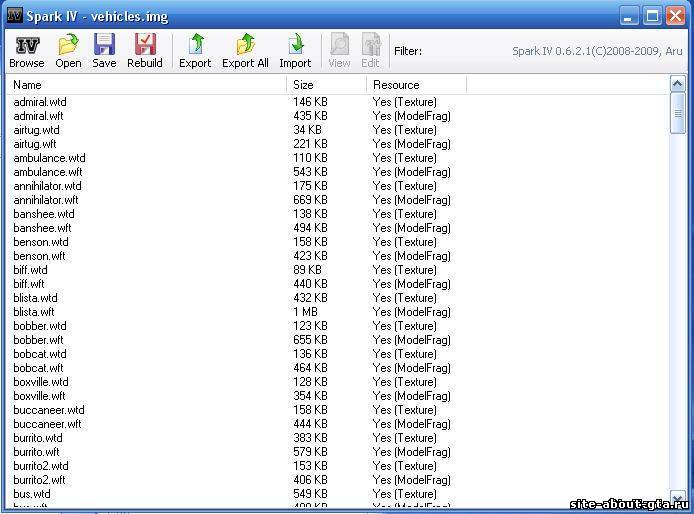Select bobcat.wtd file
694x514 pixels.
[x=40, y=354]
